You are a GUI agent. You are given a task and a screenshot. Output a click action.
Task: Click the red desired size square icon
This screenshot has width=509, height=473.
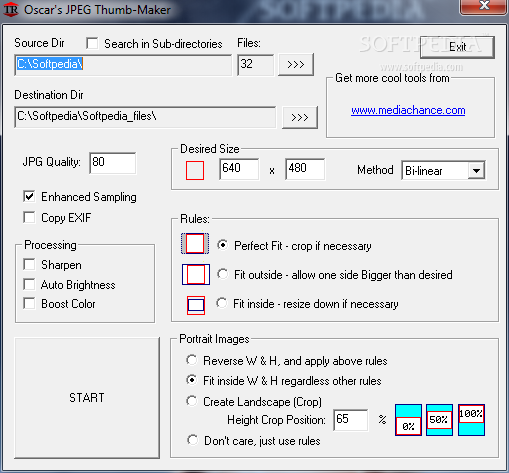(x=195, y=170)
